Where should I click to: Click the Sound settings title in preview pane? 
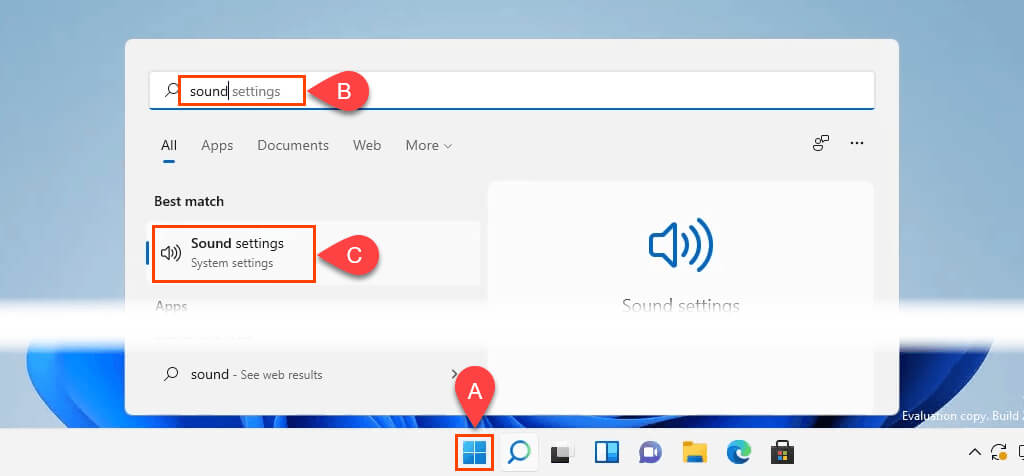(x=680, y=306)
